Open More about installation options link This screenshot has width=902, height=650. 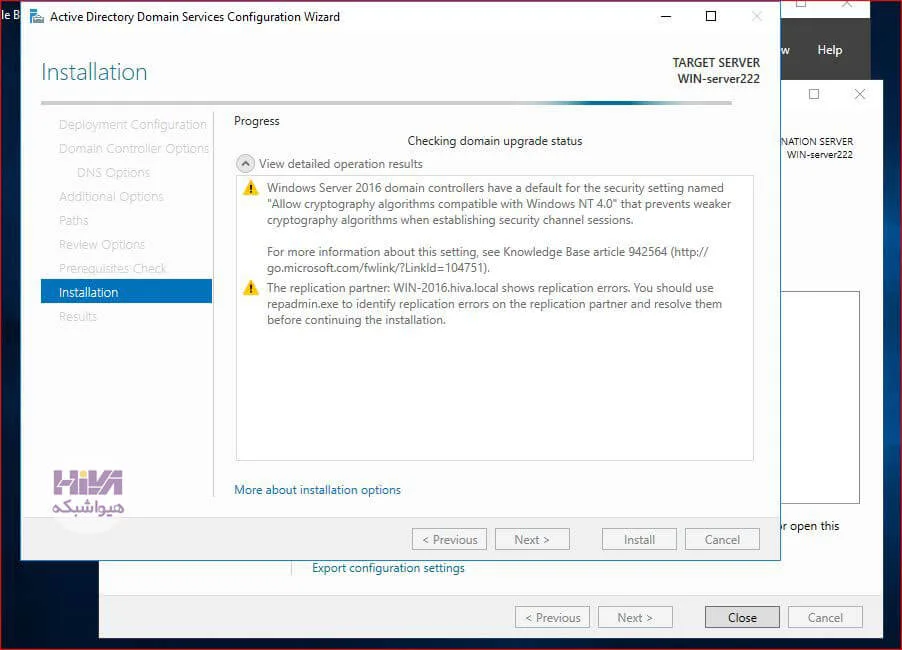coord(318,490)
